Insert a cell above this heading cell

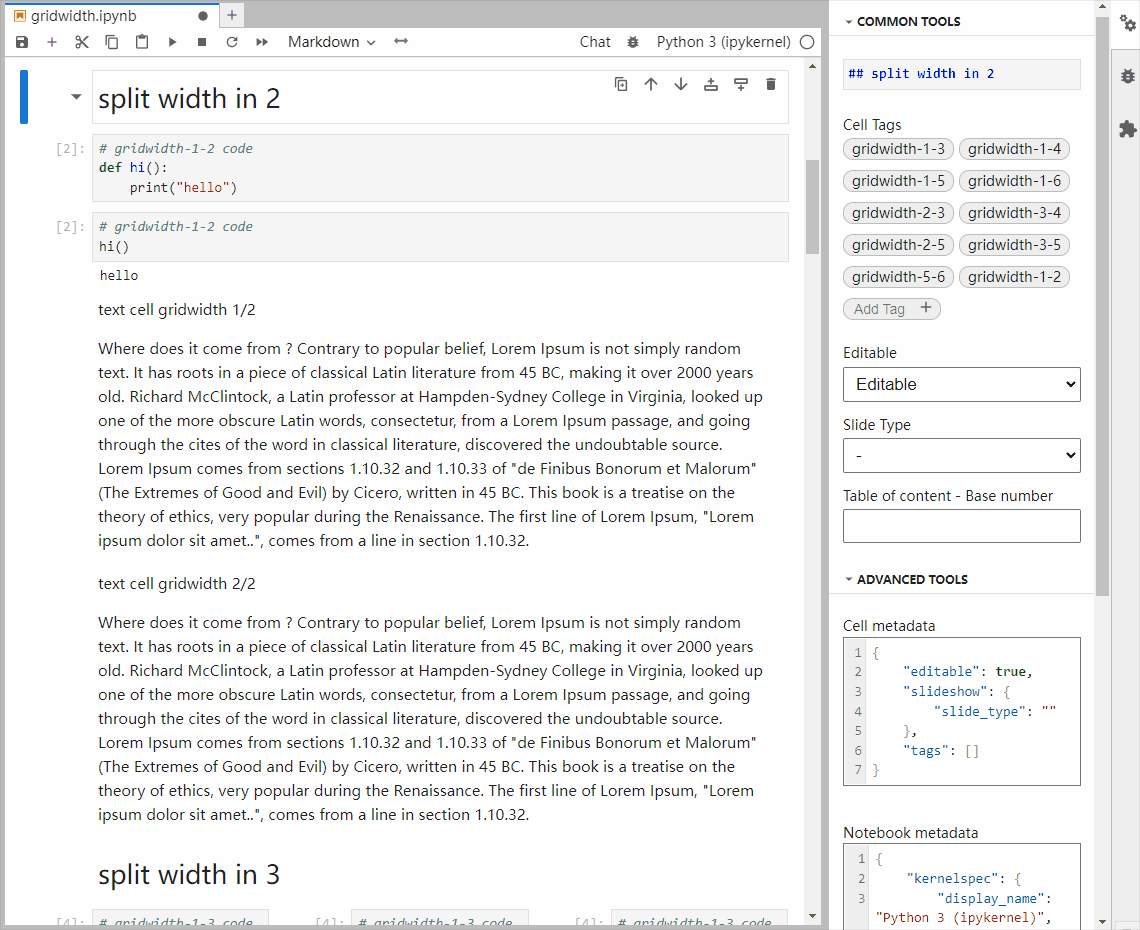(711, 84)
